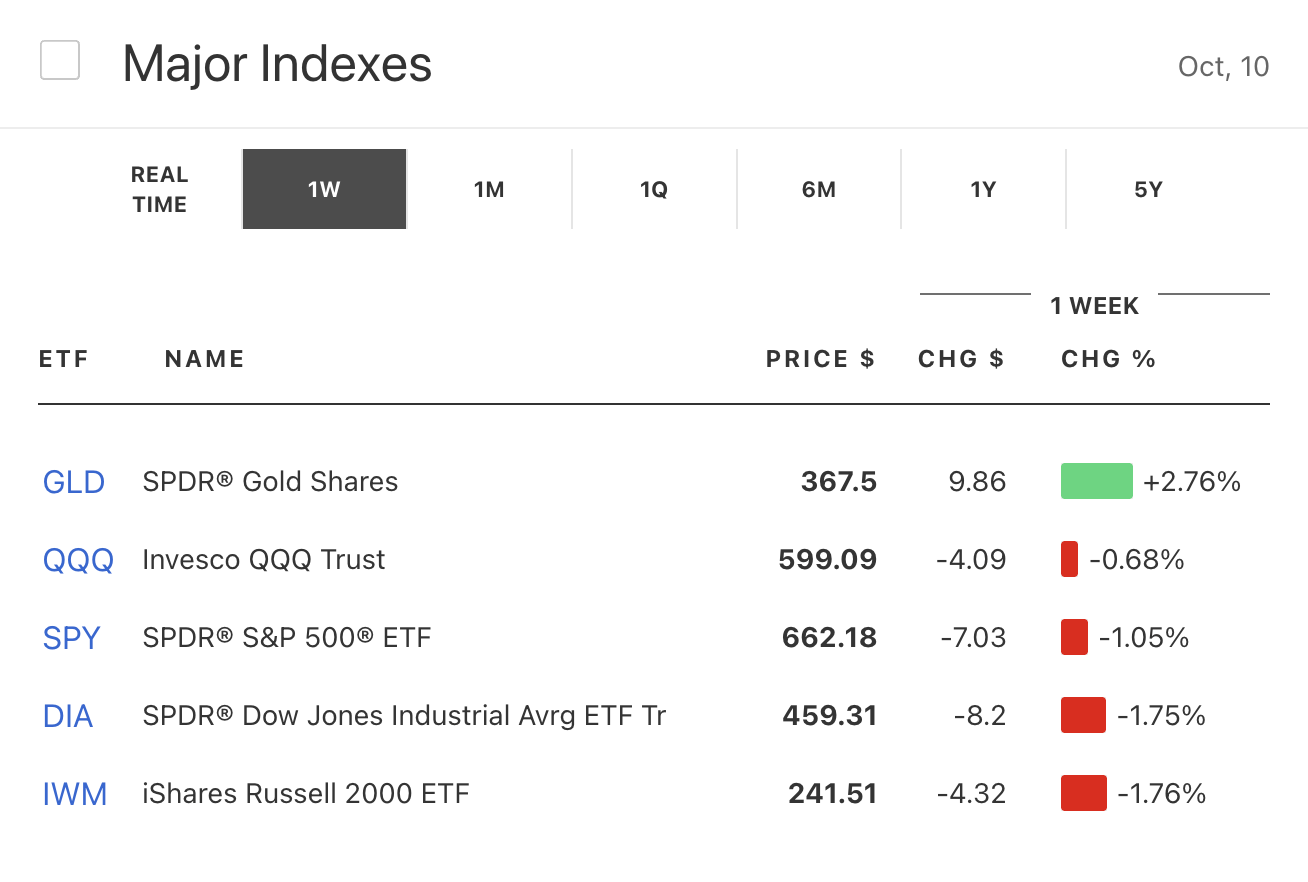
Task: Sort by the CHG % column header
Action: [x=1108, y=359]
